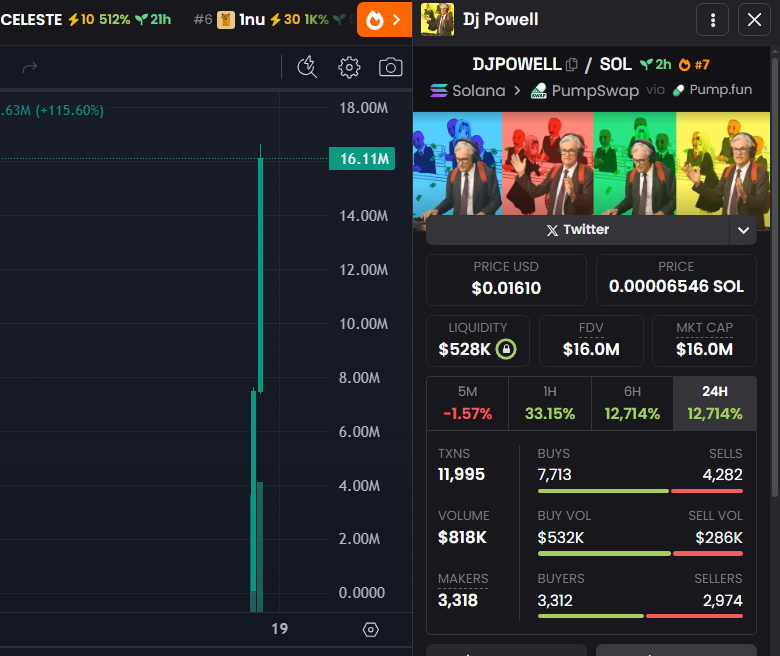Viewport: 780px width, 656px height.
Task: Click the LIQUIDITY $528K box
Action: [478, 341]
